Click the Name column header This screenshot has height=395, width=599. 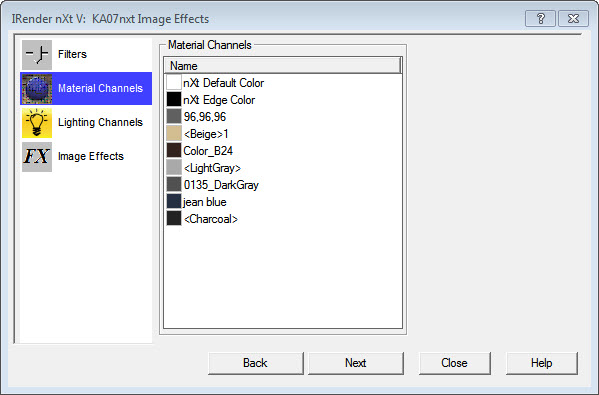click(x=282, y=65)
